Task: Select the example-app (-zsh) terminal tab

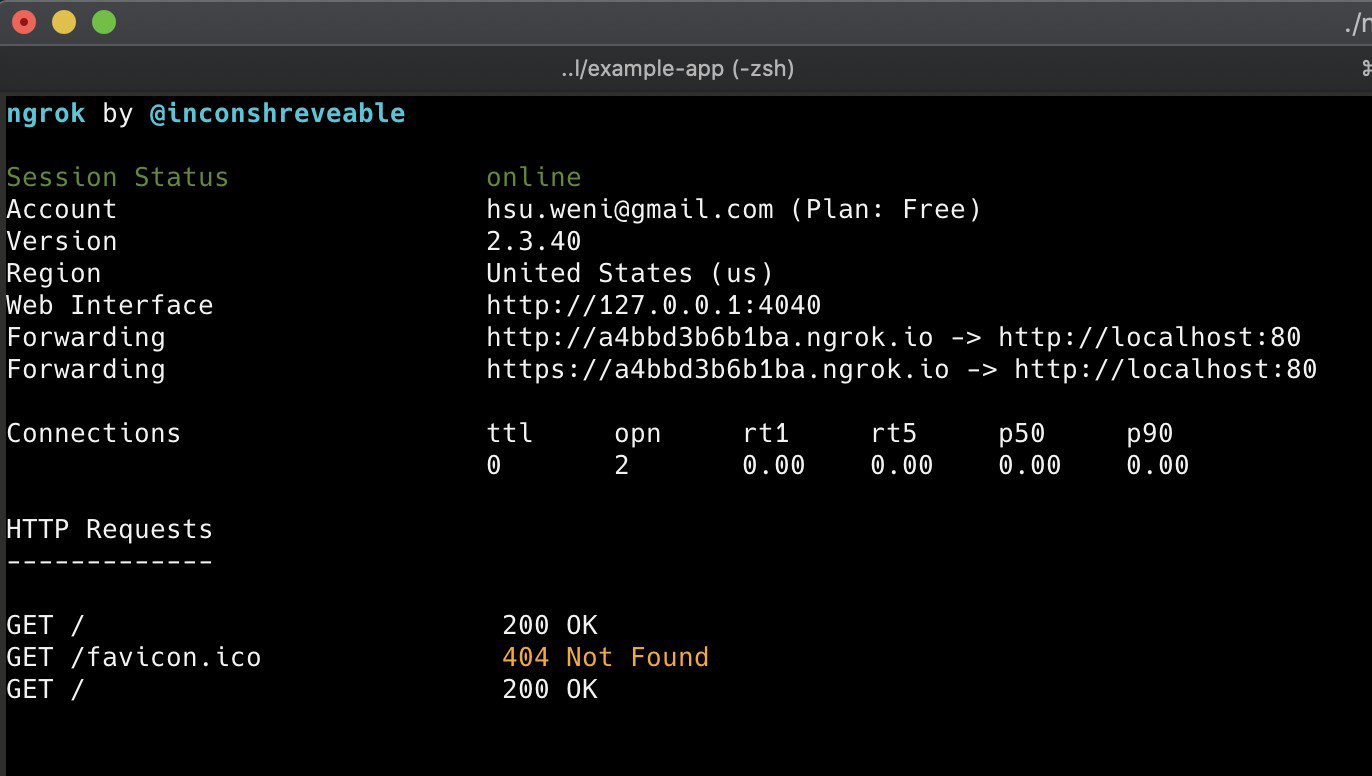Action: point(678,69)
